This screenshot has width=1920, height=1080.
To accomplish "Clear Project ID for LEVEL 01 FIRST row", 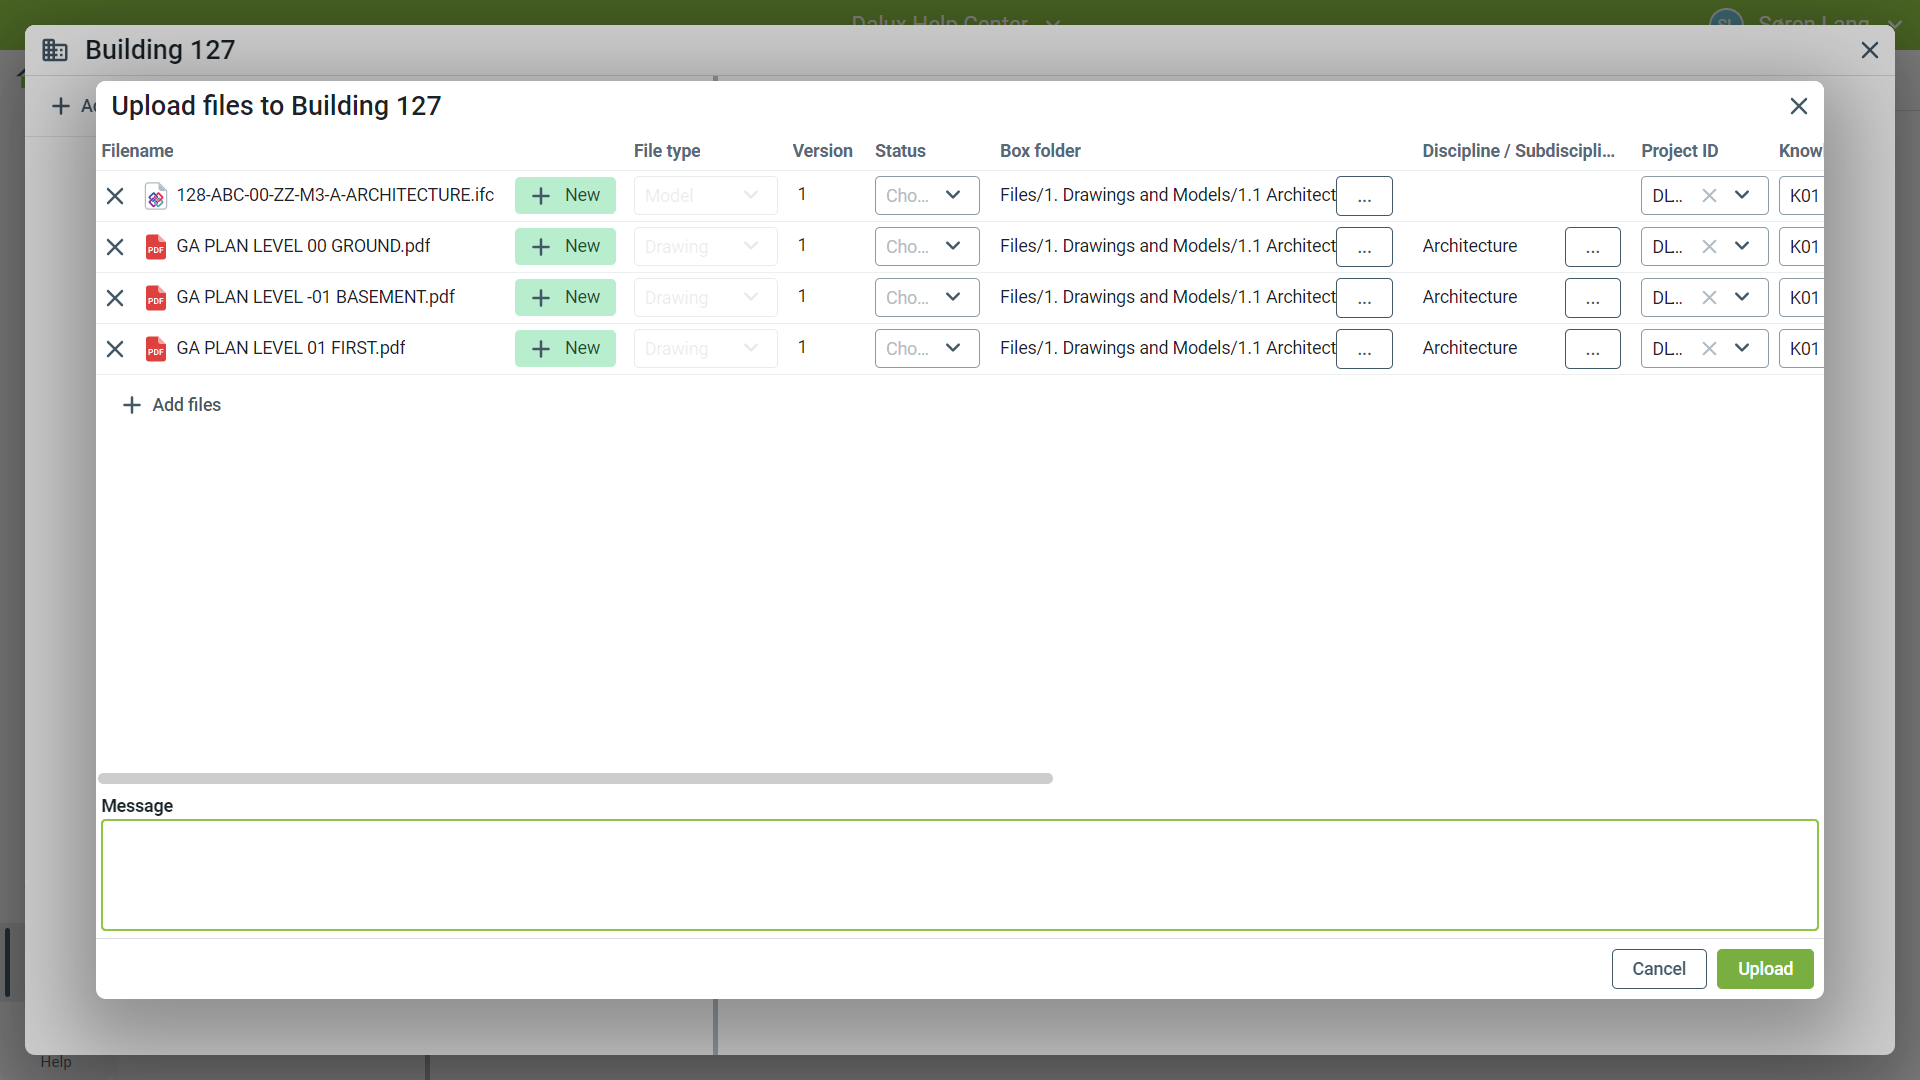I will (1709, 349).
